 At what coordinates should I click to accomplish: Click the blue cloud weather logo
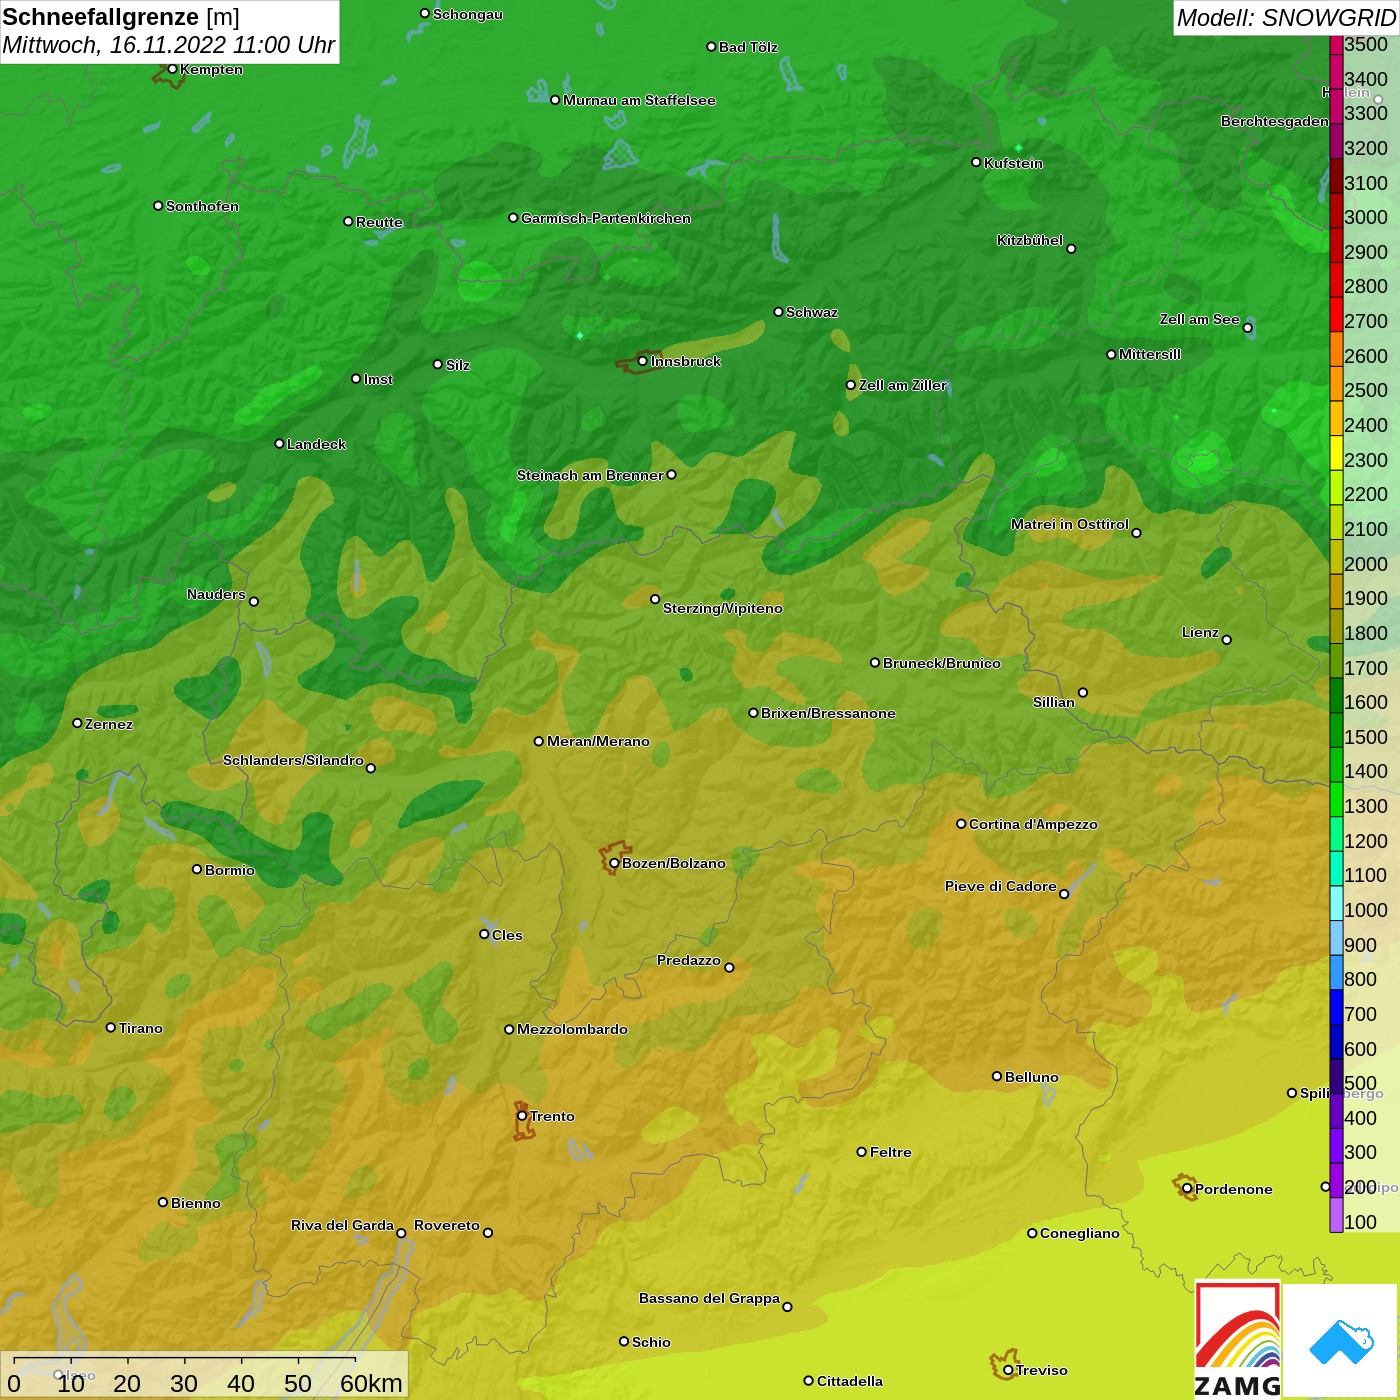click(1341, 1340)
